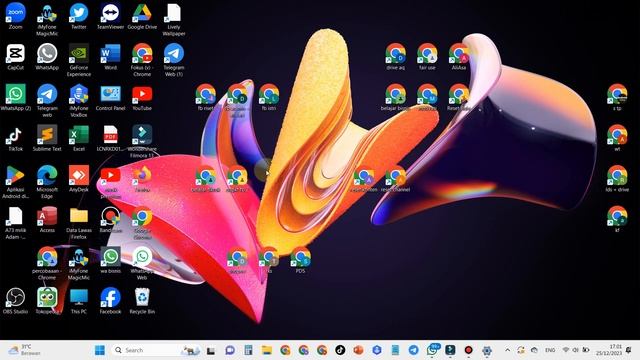Open WhatsApp with badge on taskbar
Image resolution: width=640 pixels, height=360 pixels.
point(432,350)
